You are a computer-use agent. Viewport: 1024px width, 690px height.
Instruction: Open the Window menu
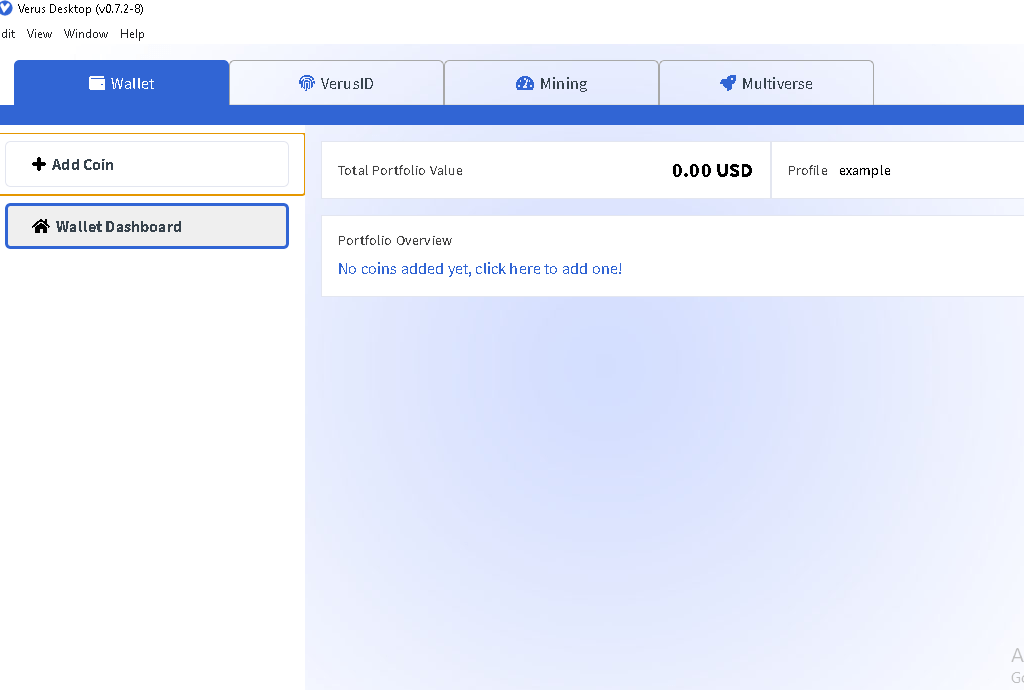(86, 33)
